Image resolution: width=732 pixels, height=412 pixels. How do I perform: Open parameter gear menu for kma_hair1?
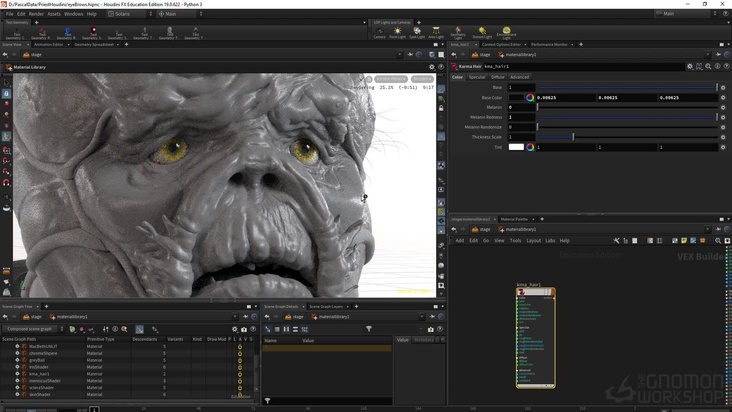[x=690, y=67]
